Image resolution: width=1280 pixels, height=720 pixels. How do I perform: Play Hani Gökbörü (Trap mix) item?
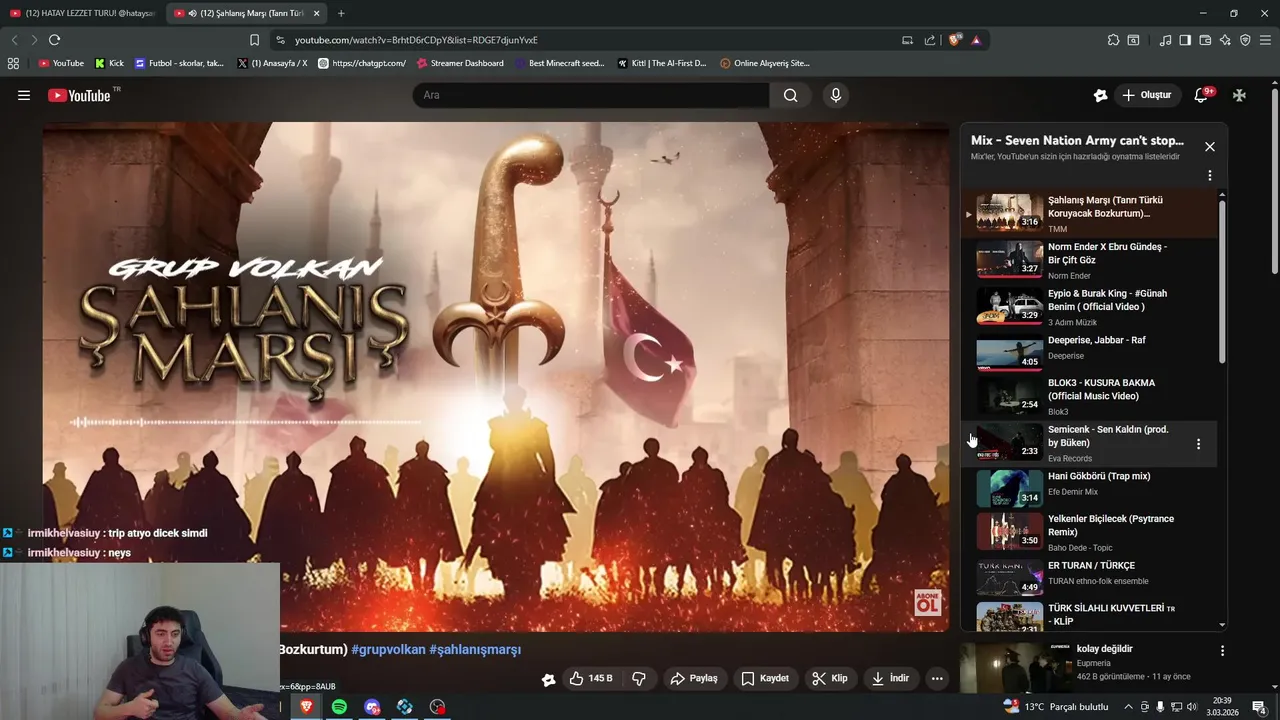coord(1089,487)
